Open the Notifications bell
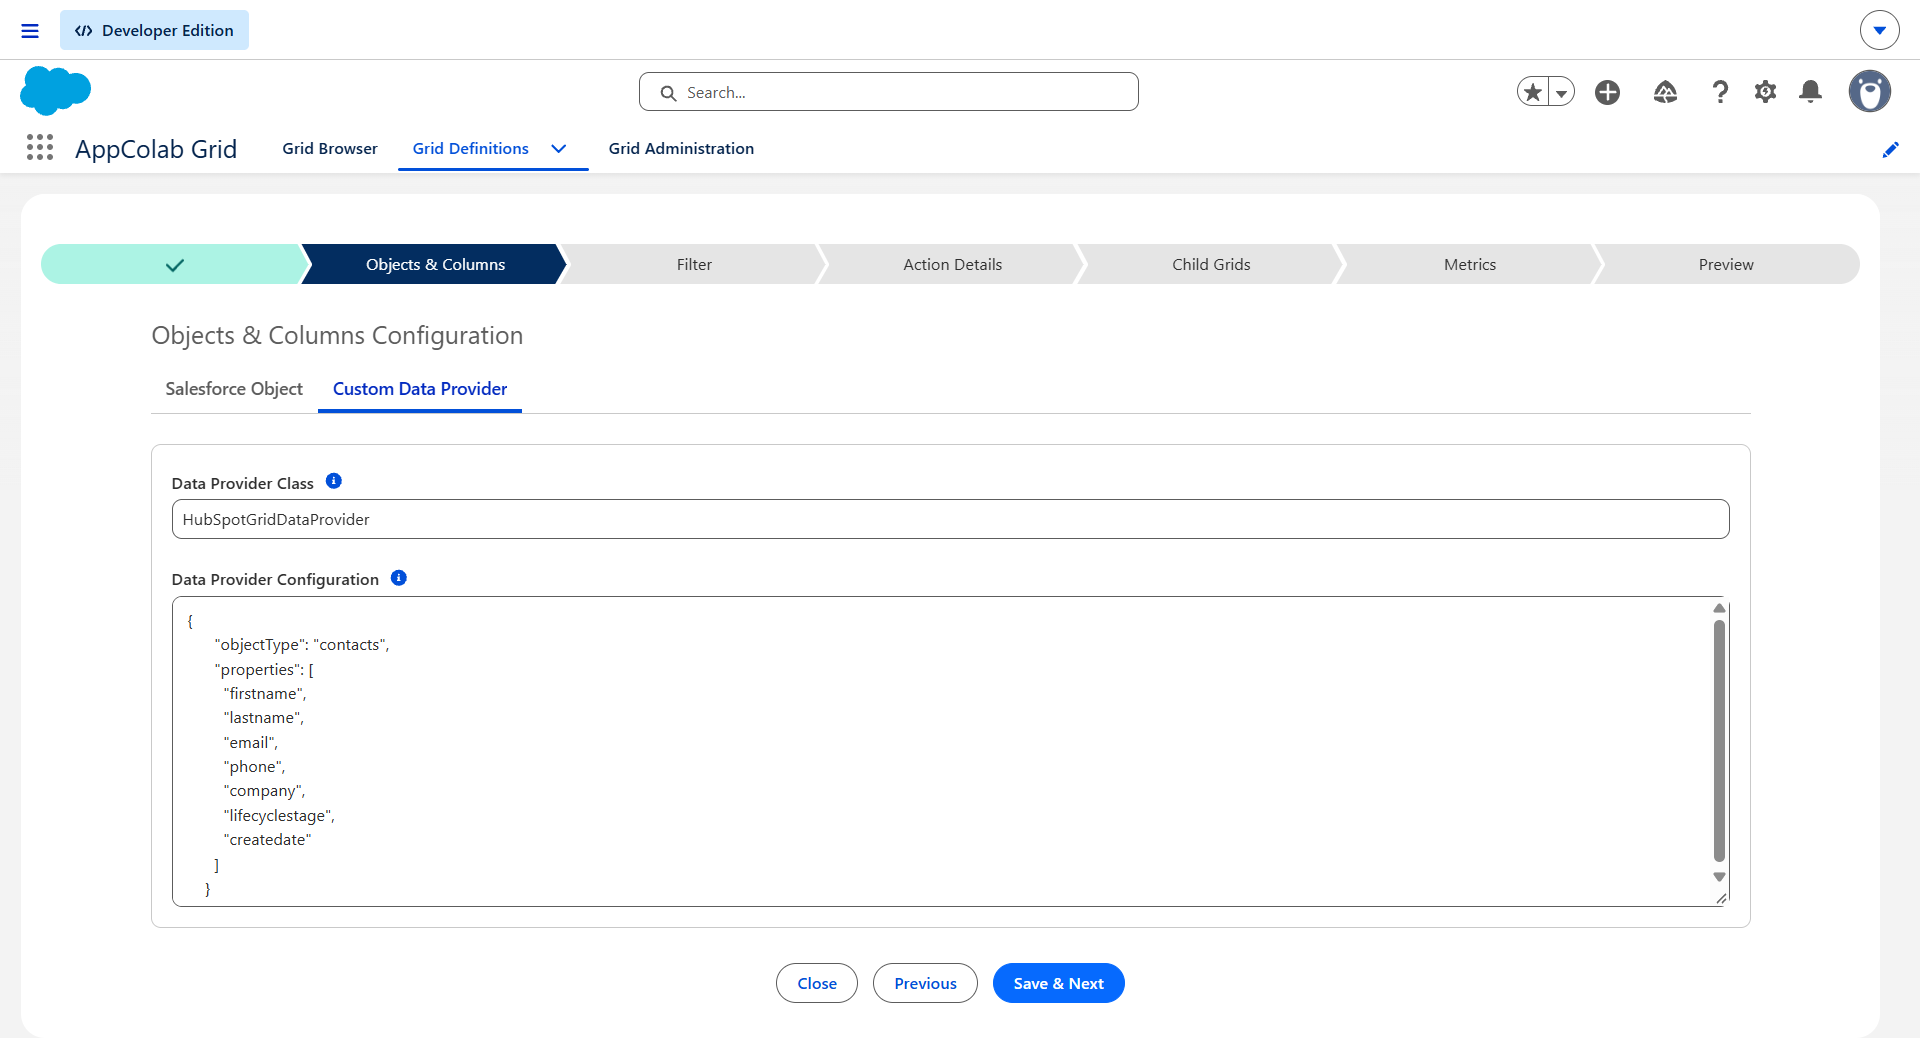Viewport: 1920px width, 1038px height. pos(1810,92)
